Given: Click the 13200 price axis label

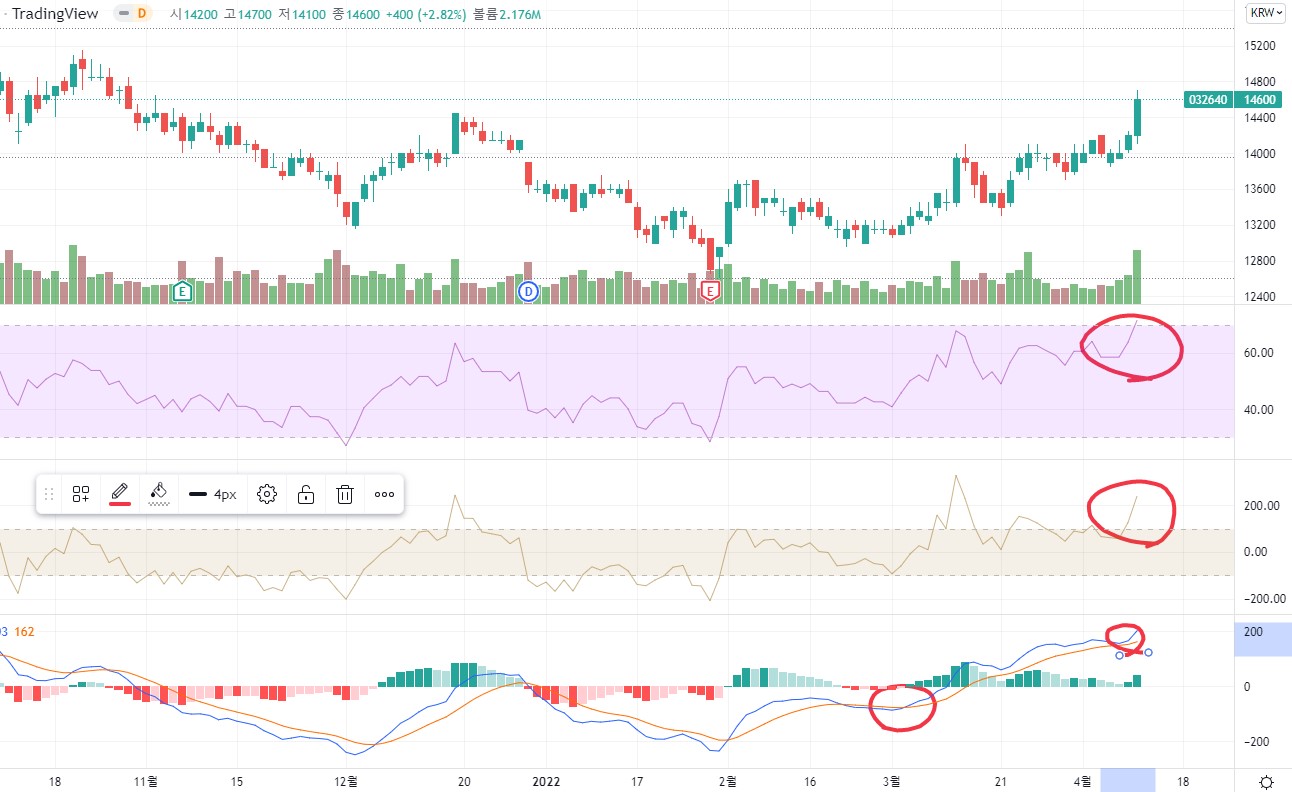Looking at the screenshot, I should point(1259,226).
